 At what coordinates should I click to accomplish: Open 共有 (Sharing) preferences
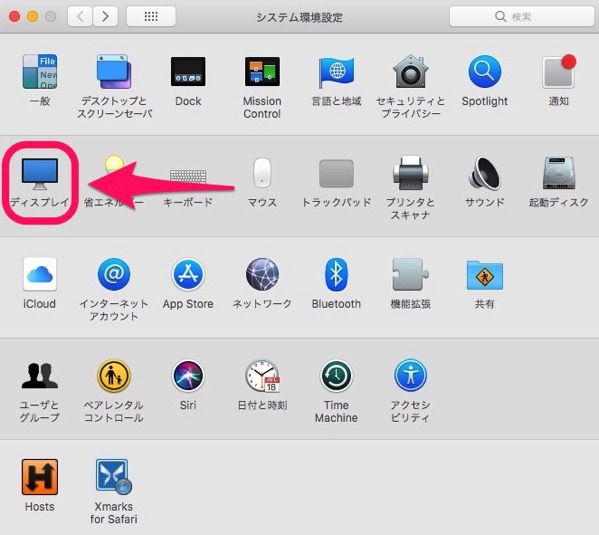(484, 275)
